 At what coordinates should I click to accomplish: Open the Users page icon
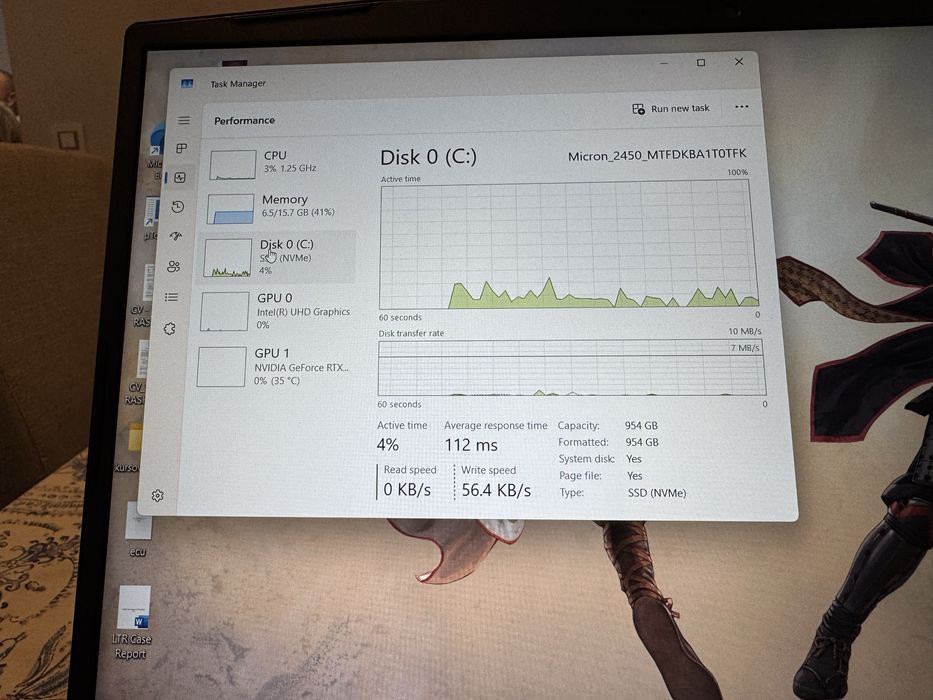point(174,266)
